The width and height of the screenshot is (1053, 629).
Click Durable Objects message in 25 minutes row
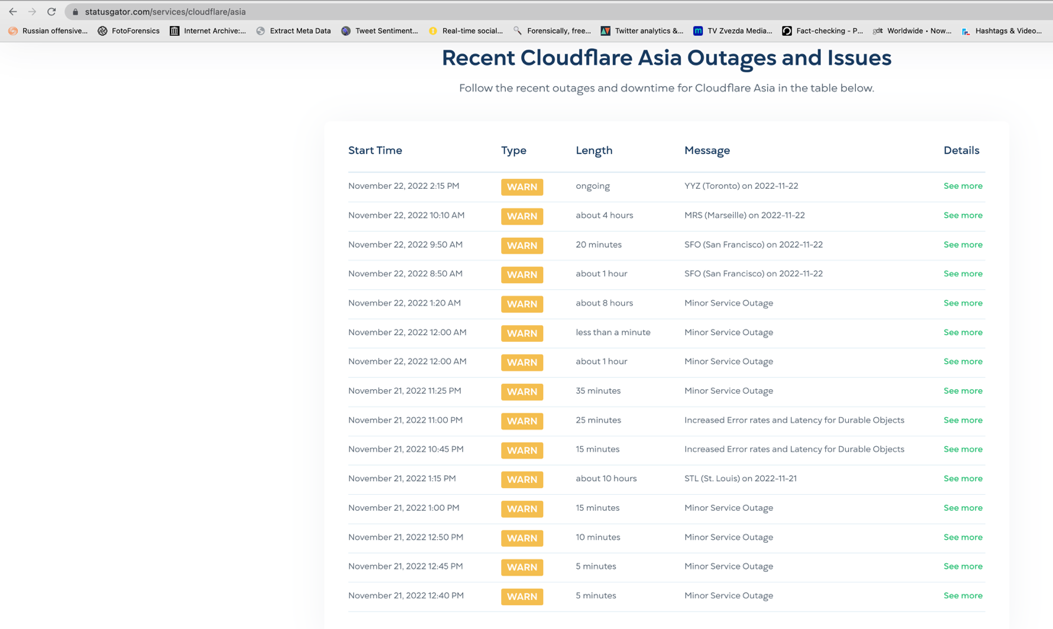794,420
